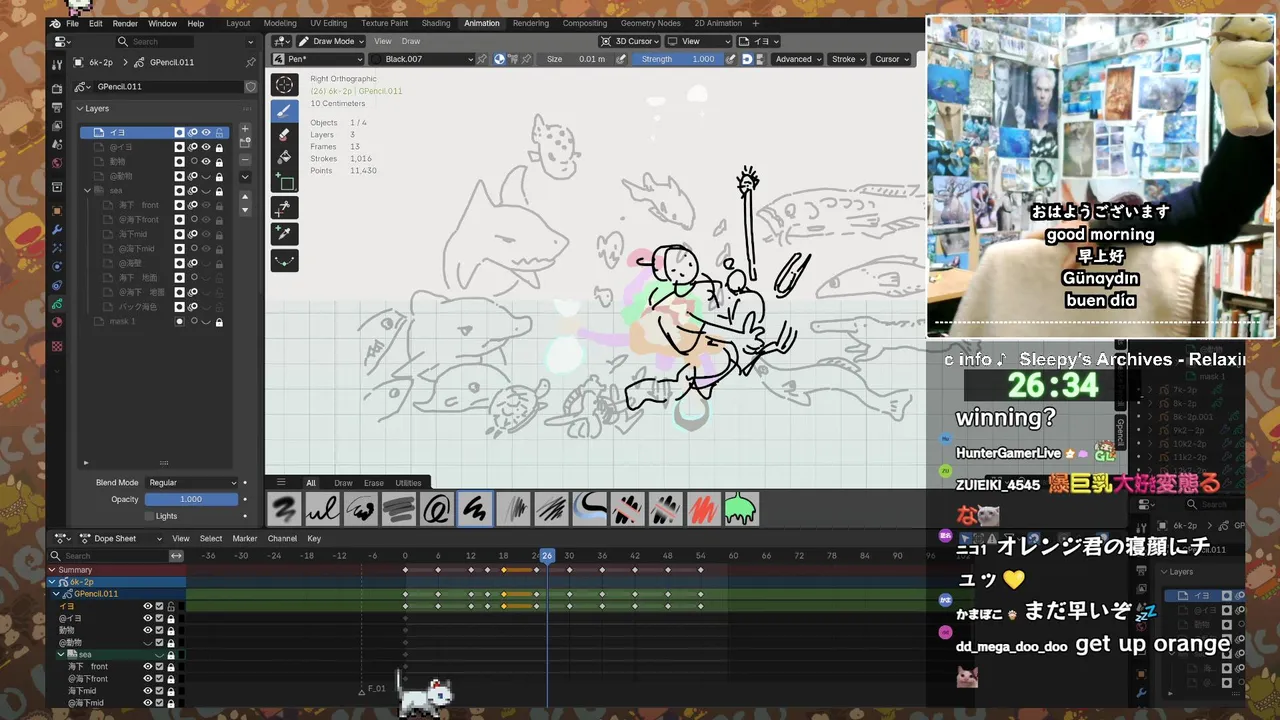Add a new layer with plus button

coord(245,129)
